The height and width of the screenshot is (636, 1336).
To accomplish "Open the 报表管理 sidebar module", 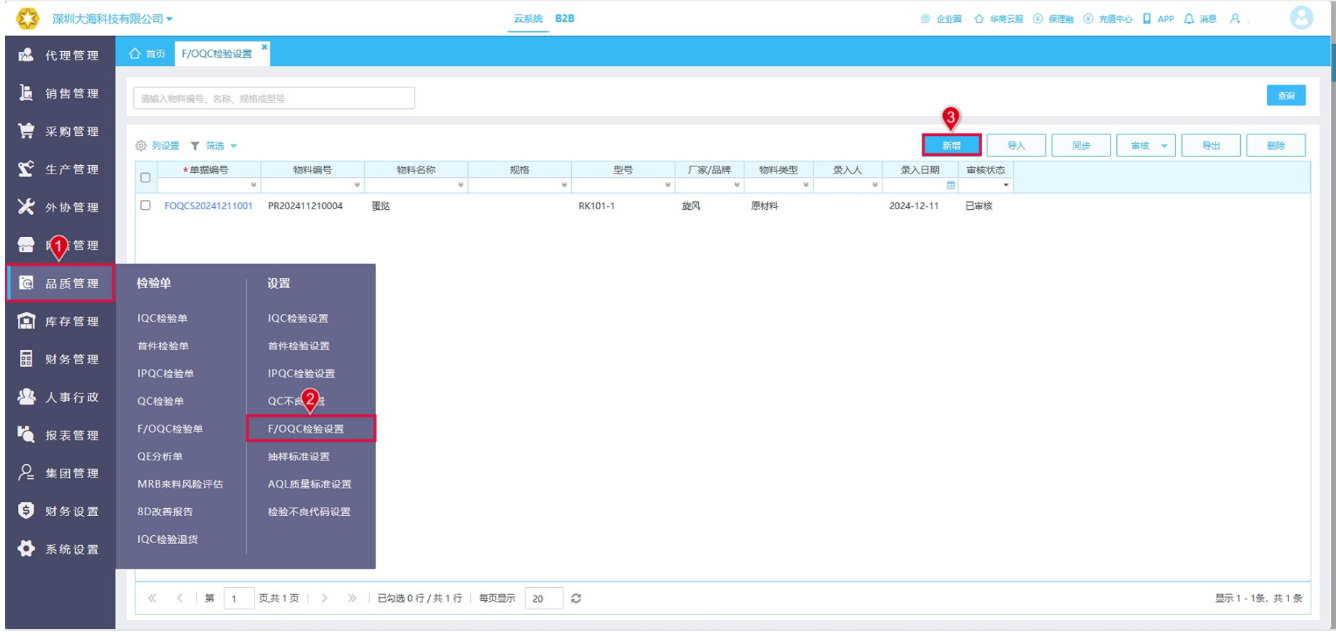I will pos(60,436).
